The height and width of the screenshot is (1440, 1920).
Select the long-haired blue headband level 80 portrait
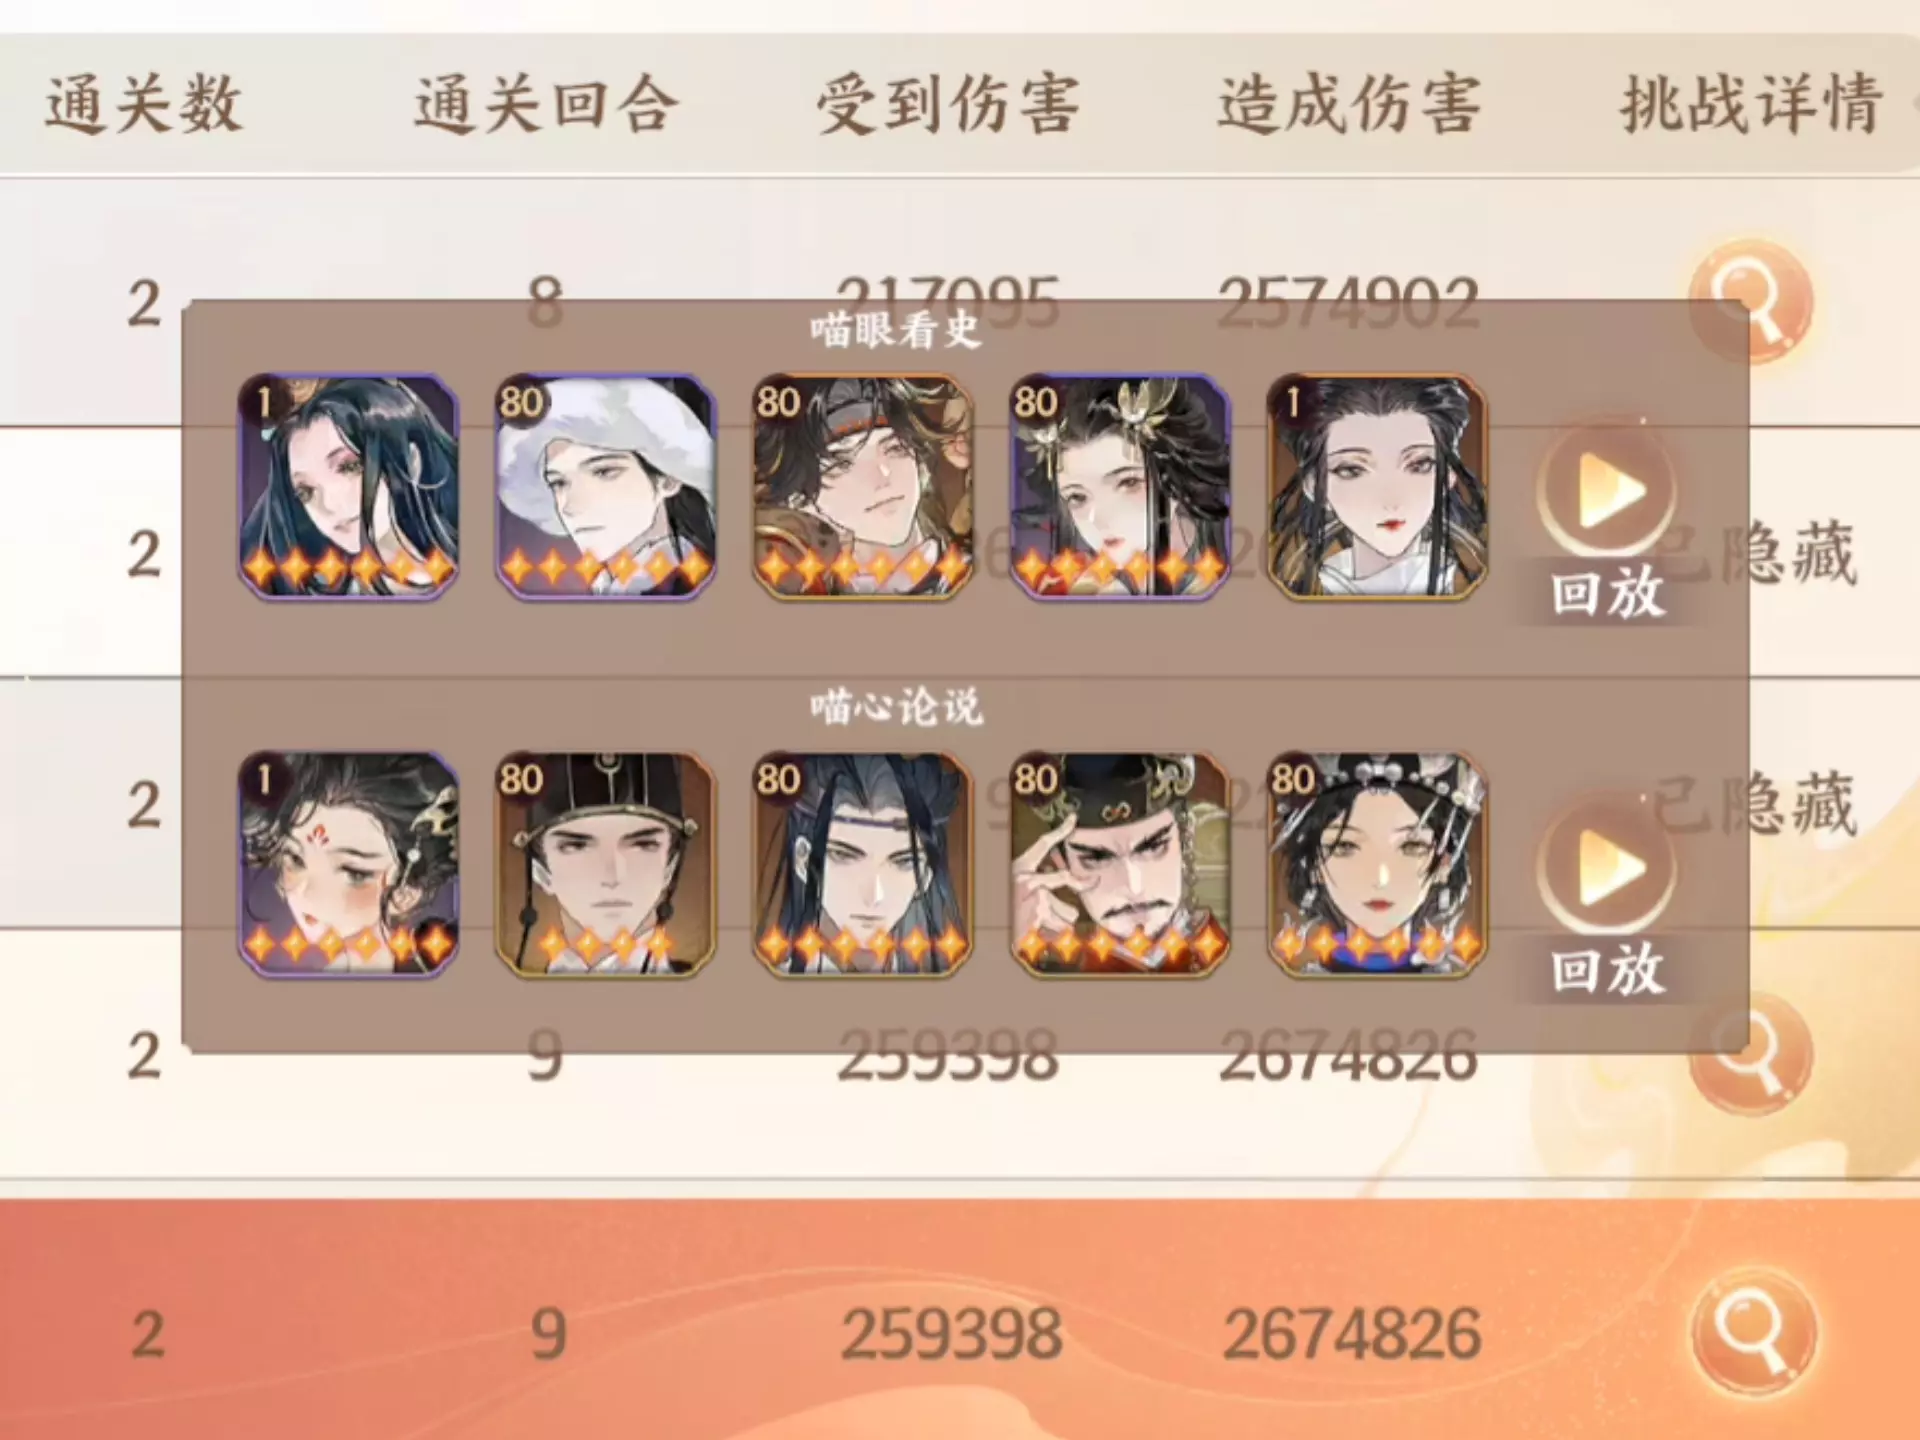point(862,864)
